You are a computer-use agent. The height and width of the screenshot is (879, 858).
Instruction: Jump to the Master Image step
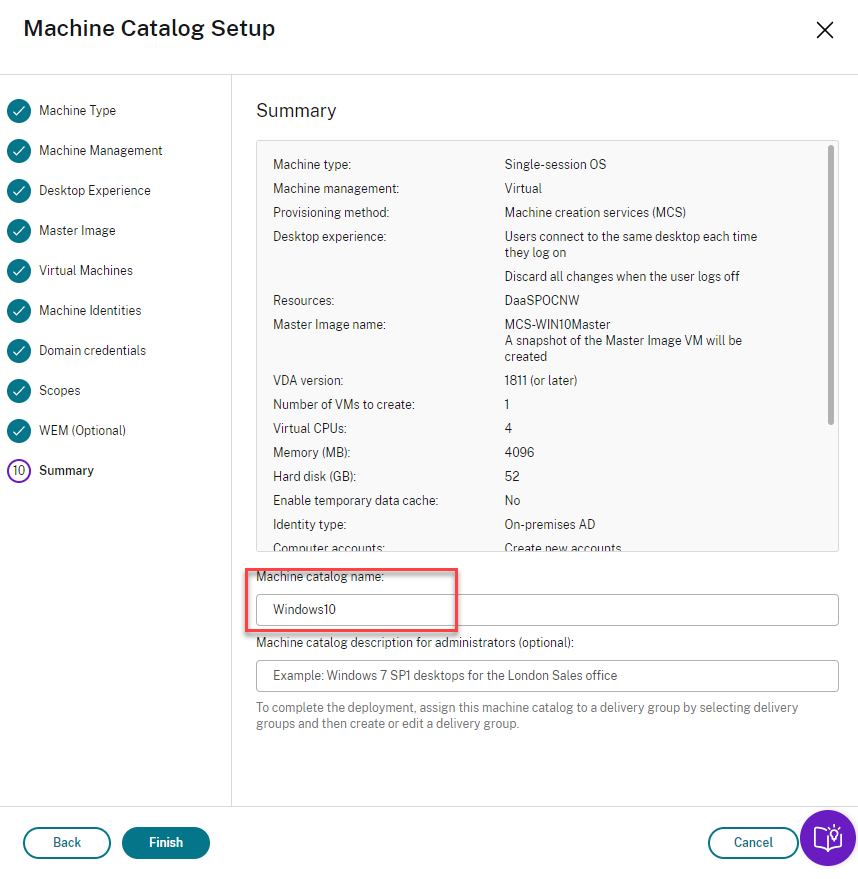coord(77,231)
